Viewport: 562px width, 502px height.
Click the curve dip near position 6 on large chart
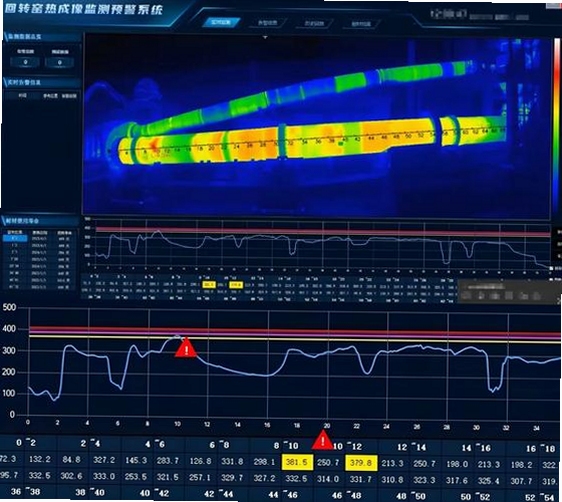[x=116, y=385]
